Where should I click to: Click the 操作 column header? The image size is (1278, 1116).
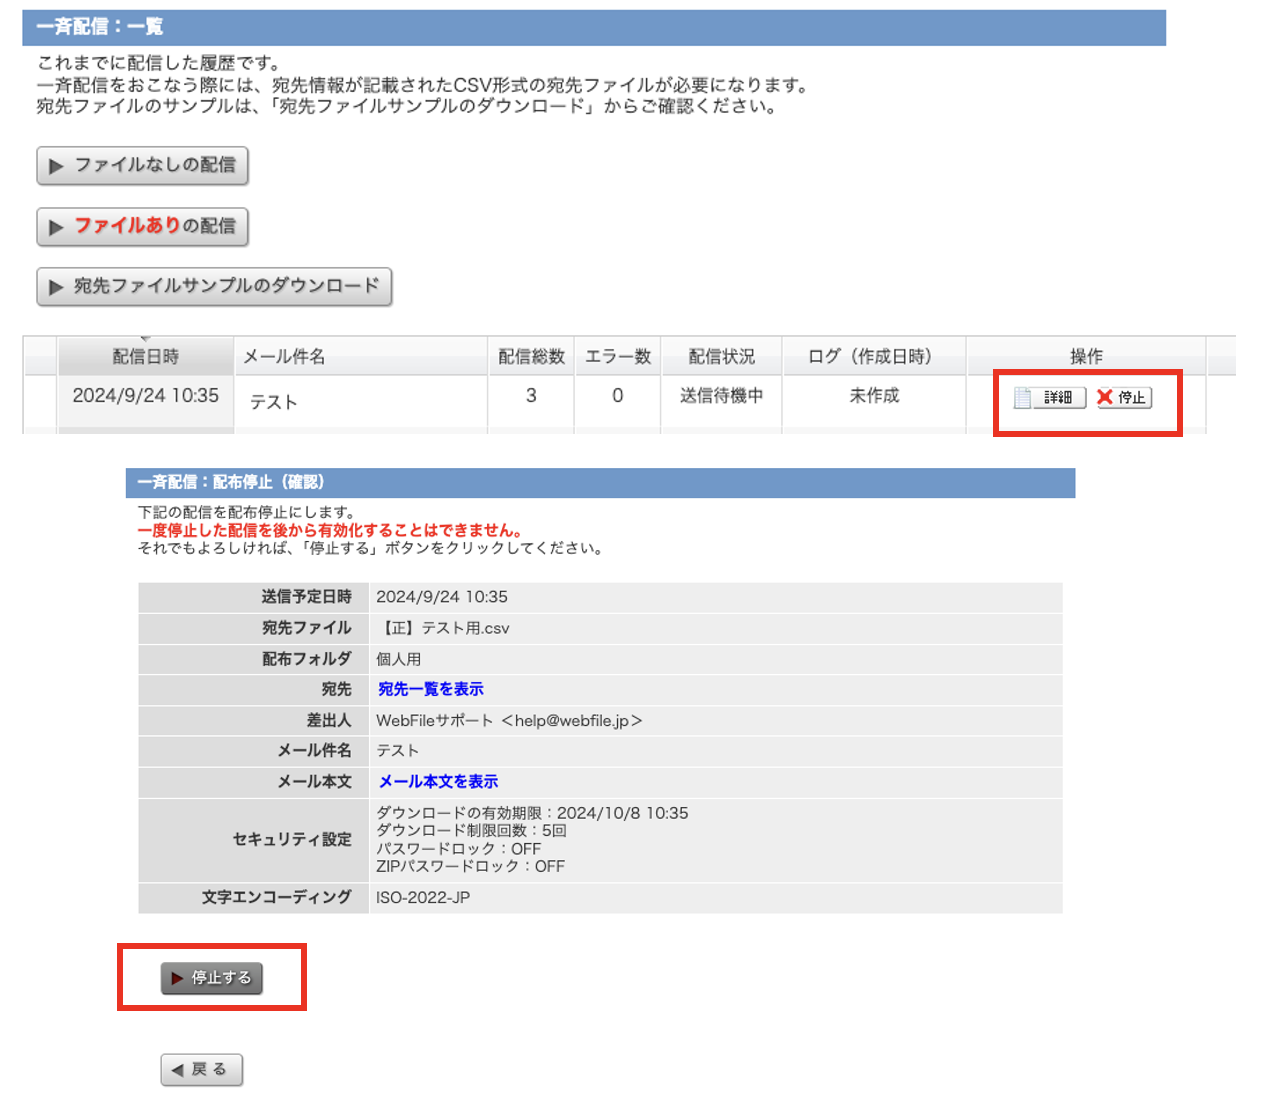point(1086,357)
